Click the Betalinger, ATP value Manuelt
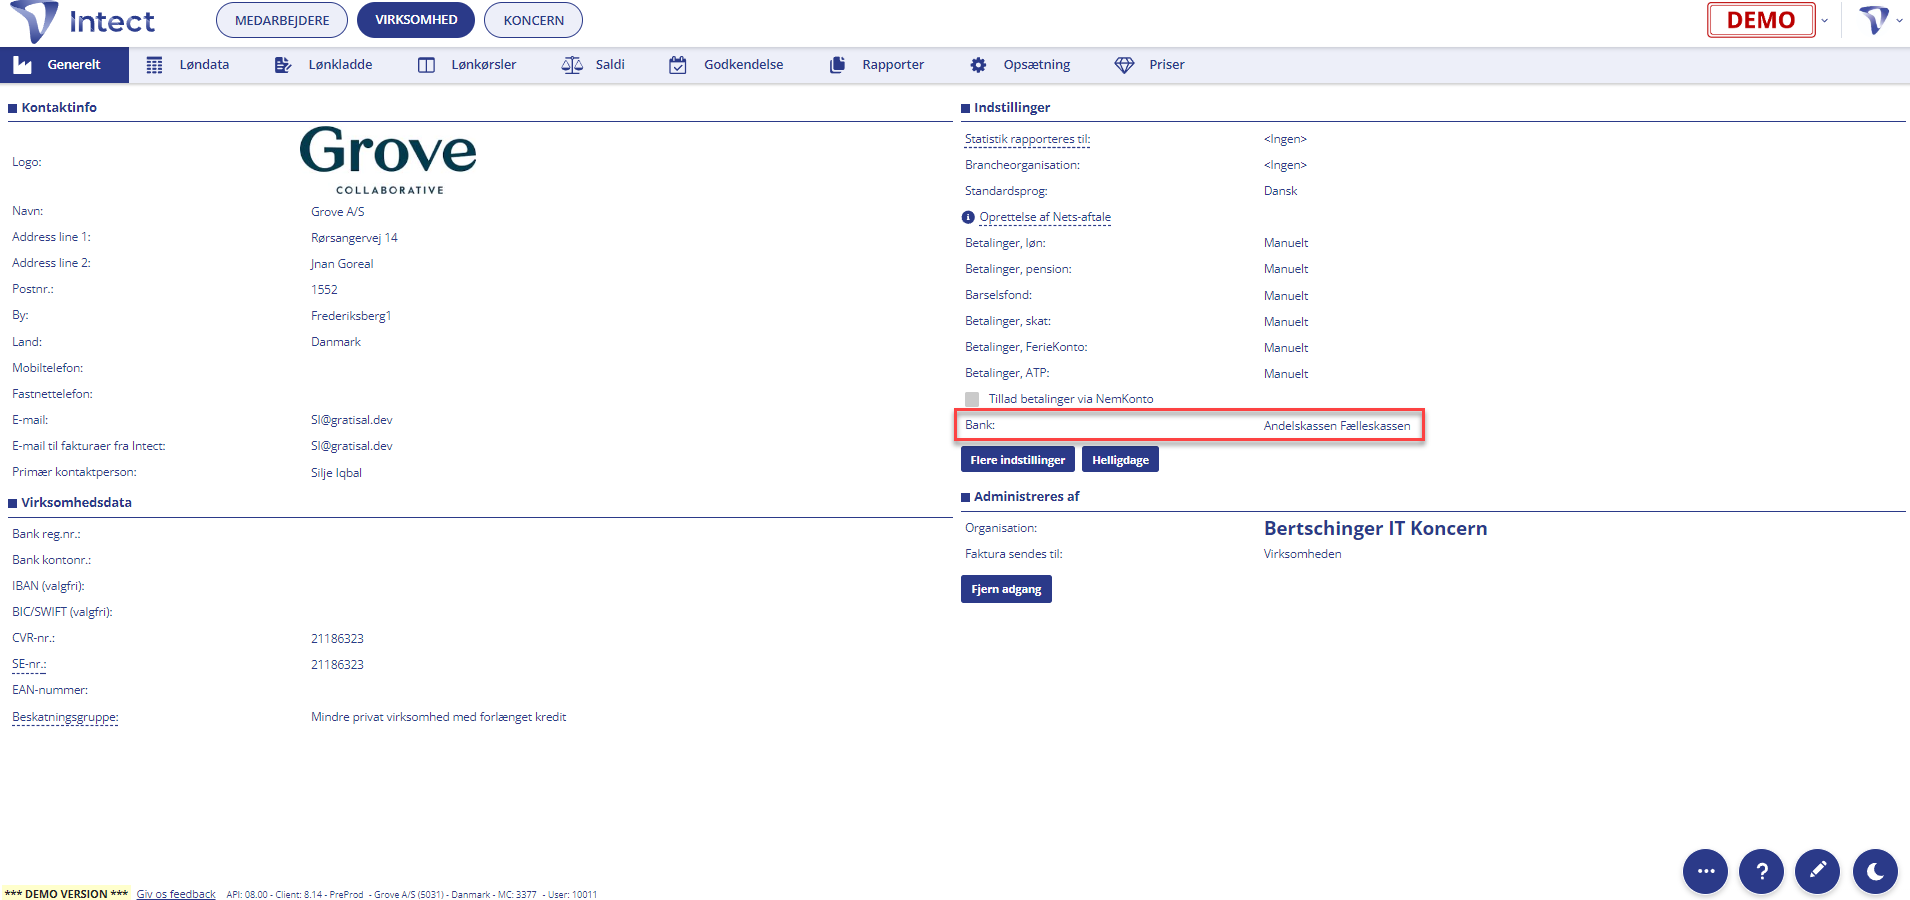Viewport: 1910px width, 900px height. [1286, 374]
